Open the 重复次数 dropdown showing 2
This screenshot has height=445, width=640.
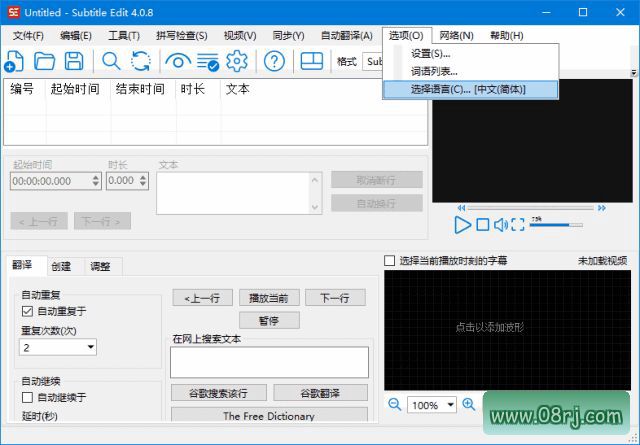tap(58, 347)
